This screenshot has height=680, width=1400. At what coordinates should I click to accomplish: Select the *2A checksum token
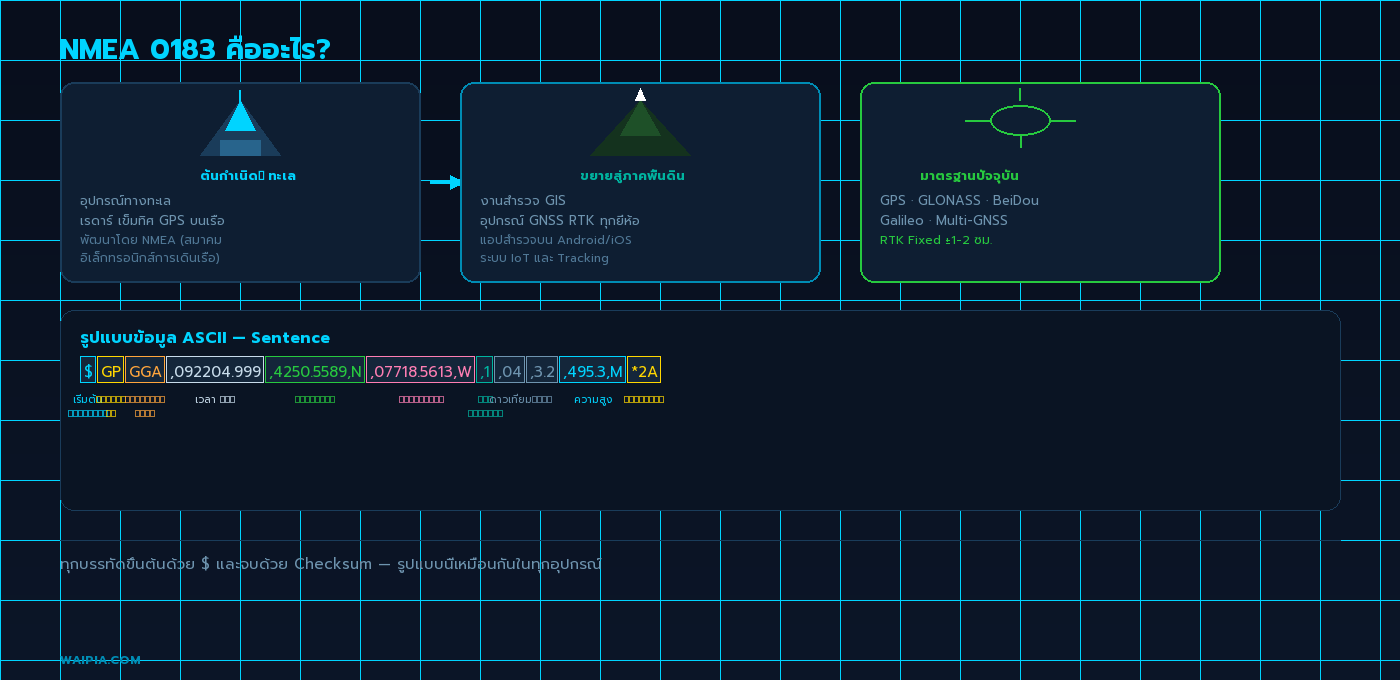pos(644,371)
